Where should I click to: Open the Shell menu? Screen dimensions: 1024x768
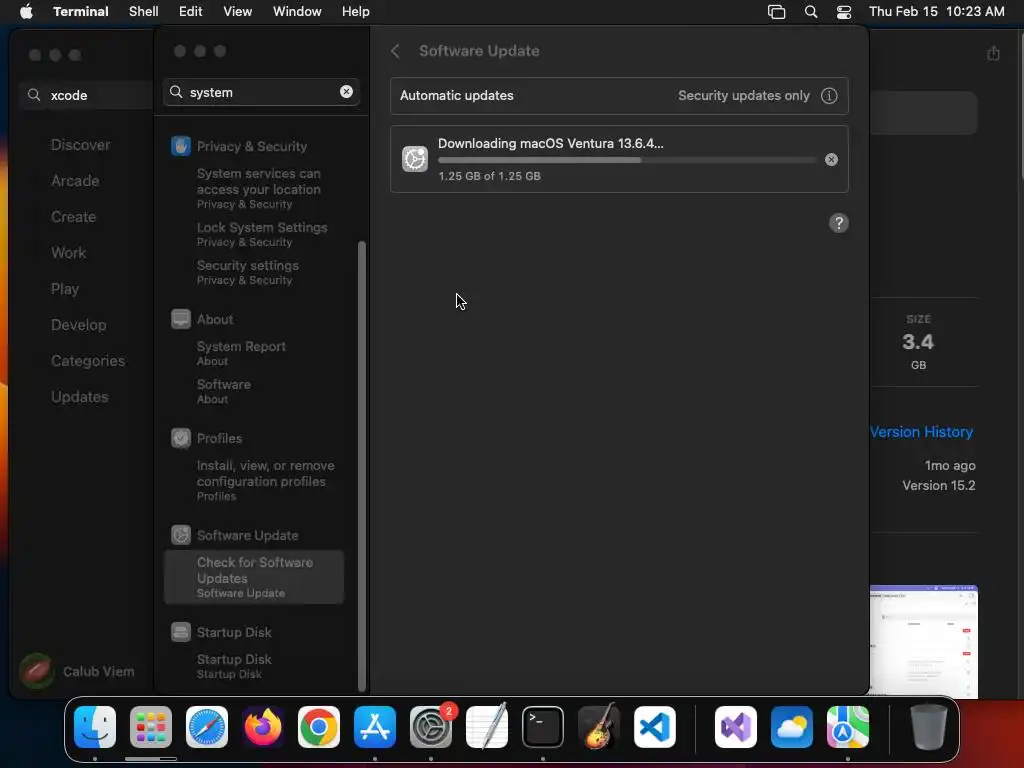[x=144, y=11]
